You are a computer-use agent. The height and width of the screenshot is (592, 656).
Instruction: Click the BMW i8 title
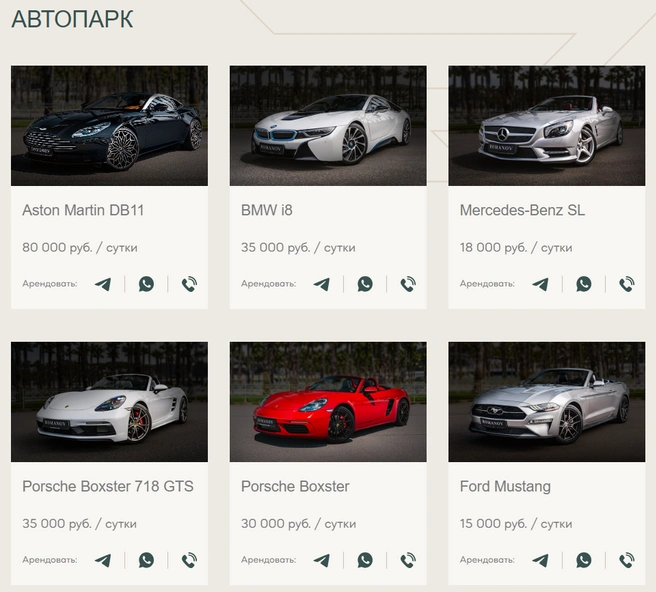[x=266, y=210]
